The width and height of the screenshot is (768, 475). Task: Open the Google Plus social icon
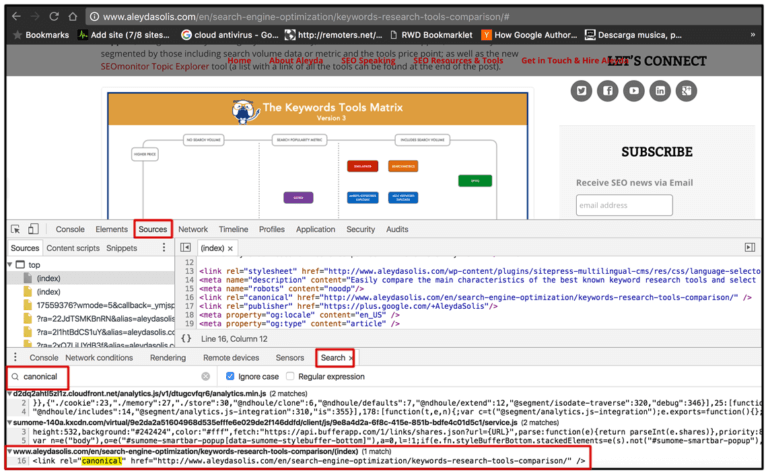coord(686,91)
